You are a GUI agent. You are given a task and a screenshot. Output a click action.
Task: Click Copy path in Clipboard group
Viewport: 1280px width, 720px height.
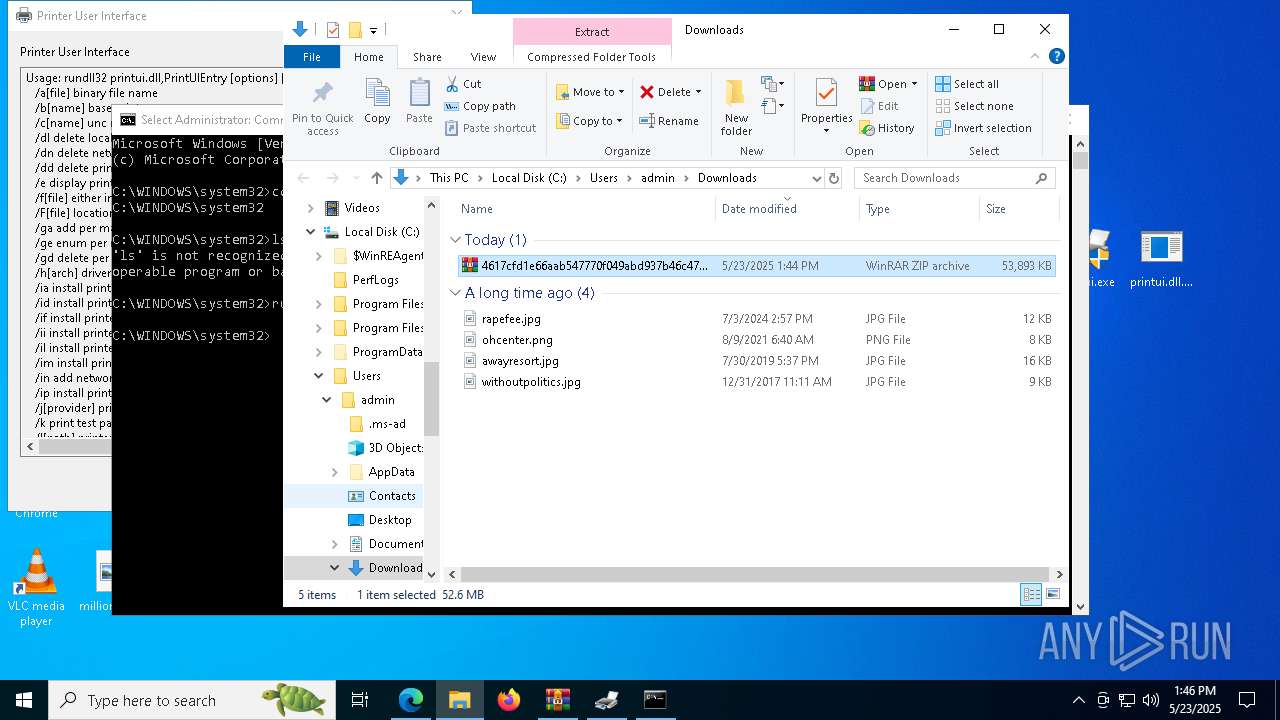point(480,106)
